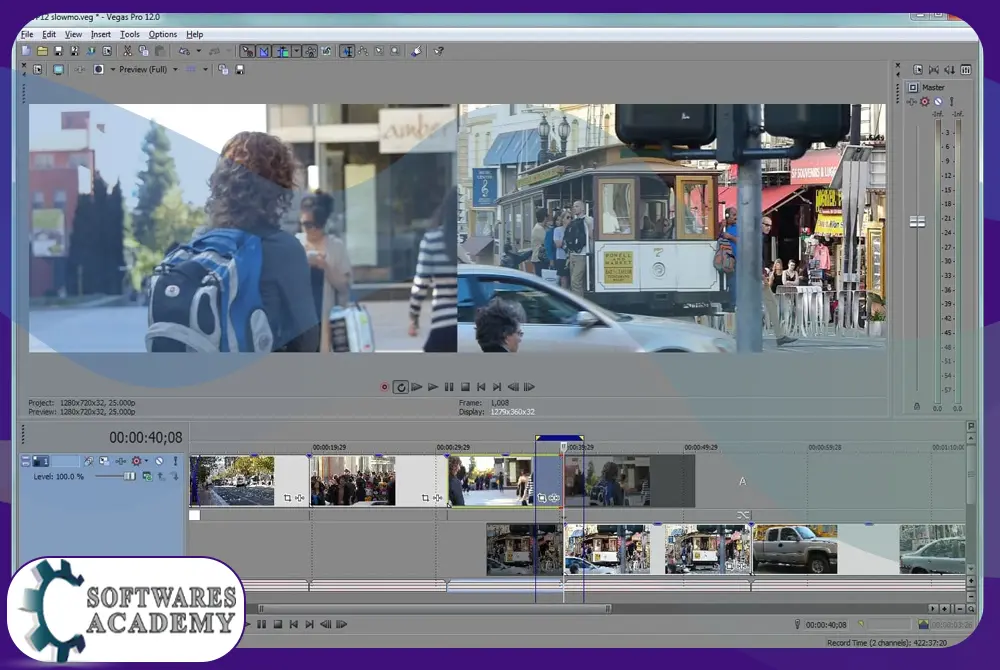The height and width of the screenshot is (670, 1000).
Task: Click the Record button under preview
Action: [x=385, y=387]
